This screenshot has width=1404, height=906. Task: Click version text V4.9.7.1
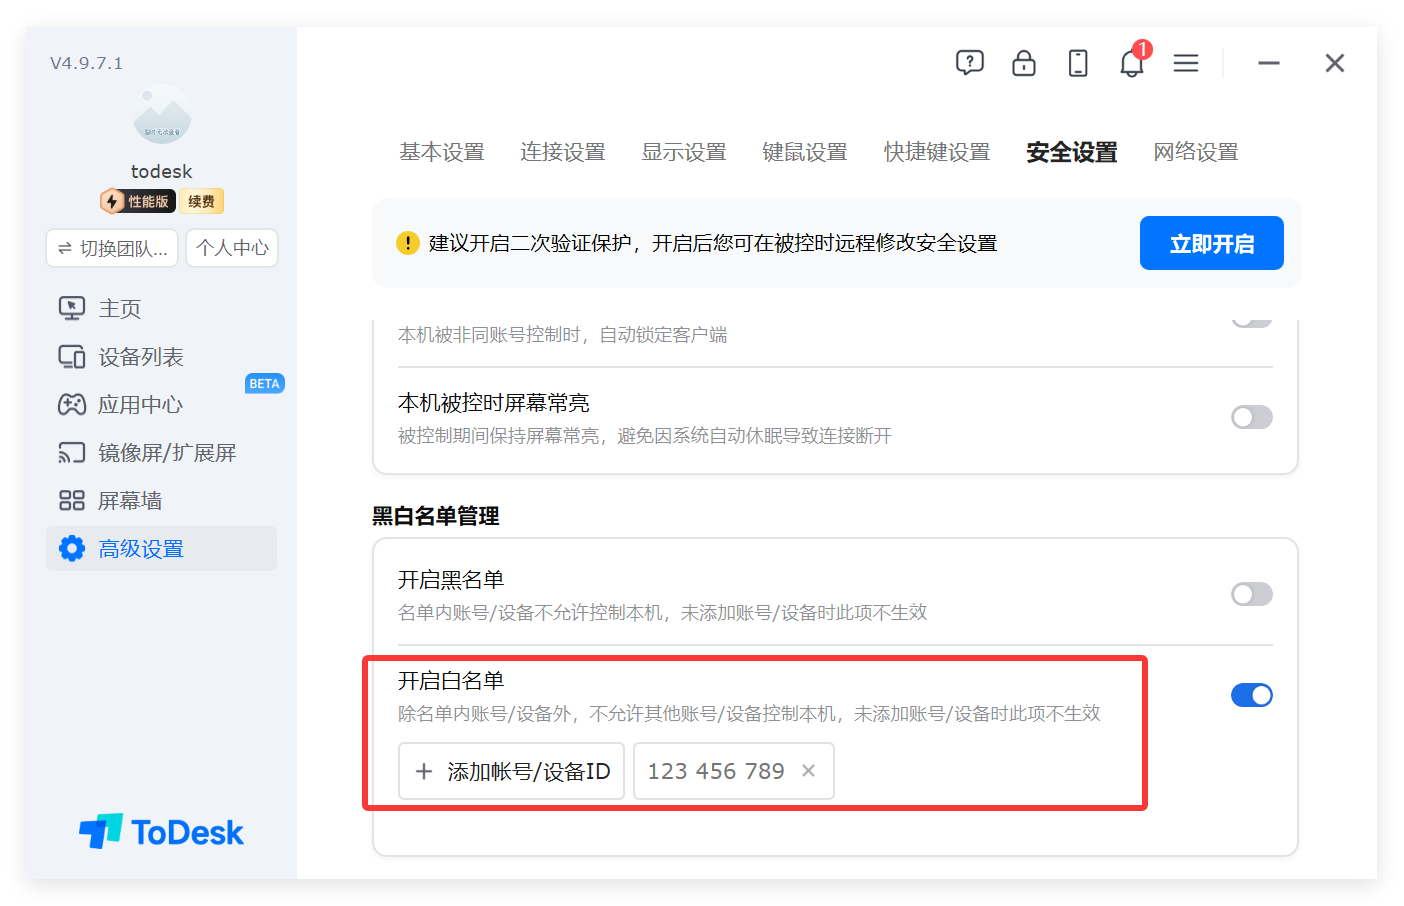pyautogui.click(x=87, y=63)
